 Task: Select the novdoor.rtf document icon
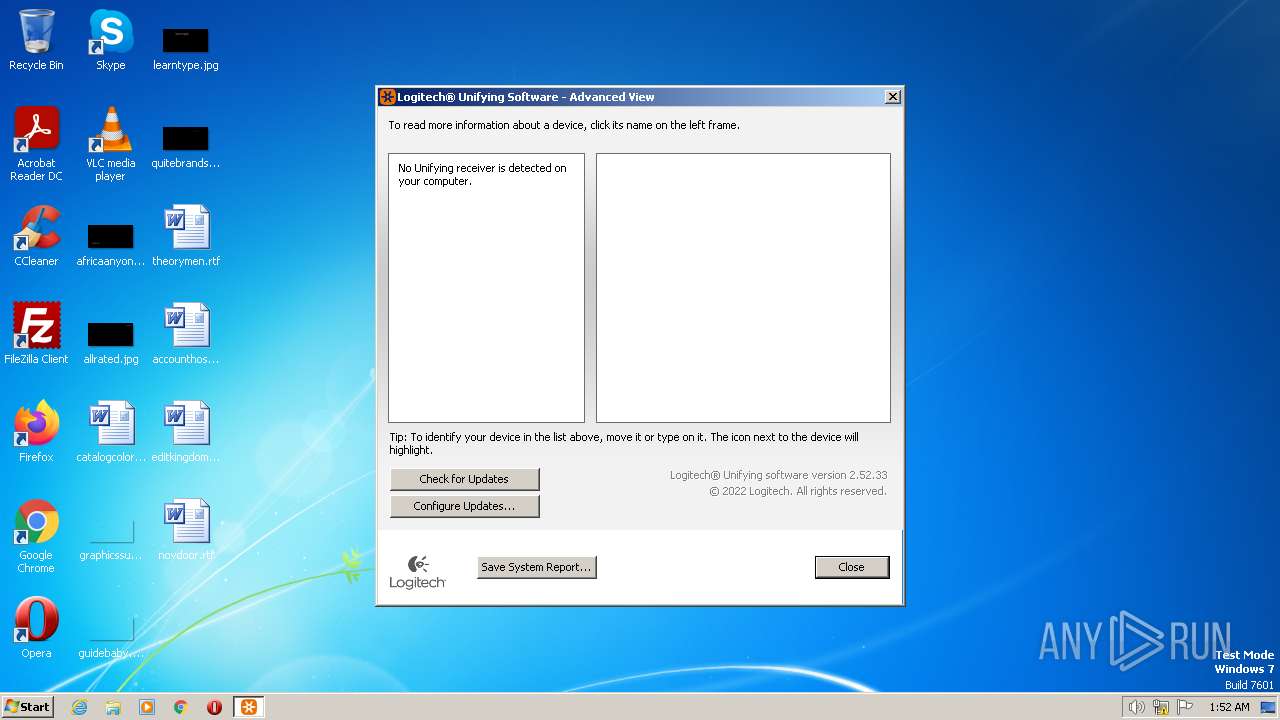click(185, 530)
